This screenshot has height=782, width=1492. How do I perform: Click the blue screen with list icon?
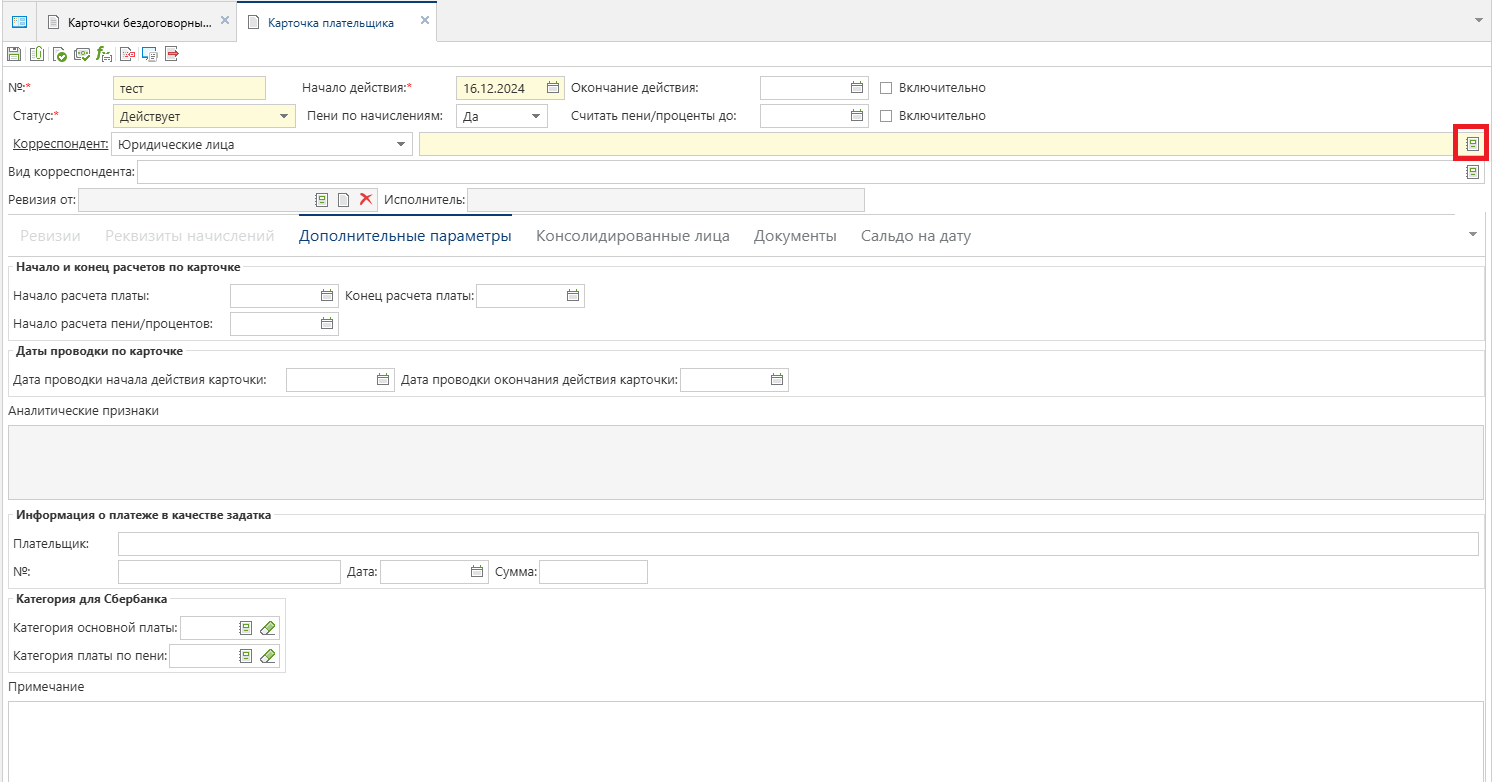pyautogui.click(x=150, y=54)
